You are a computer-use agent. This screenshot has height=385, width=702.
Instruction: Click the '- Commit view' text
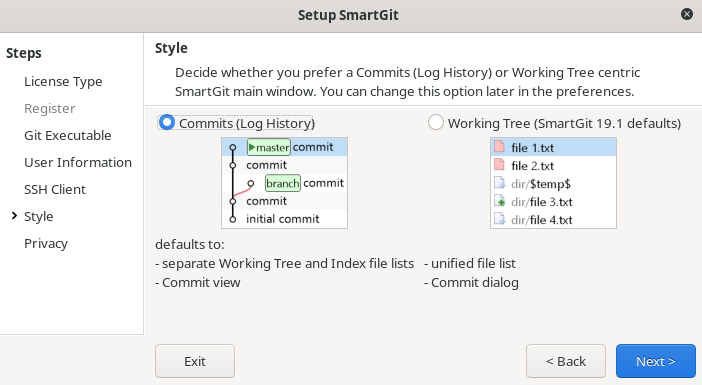(198, 282)
